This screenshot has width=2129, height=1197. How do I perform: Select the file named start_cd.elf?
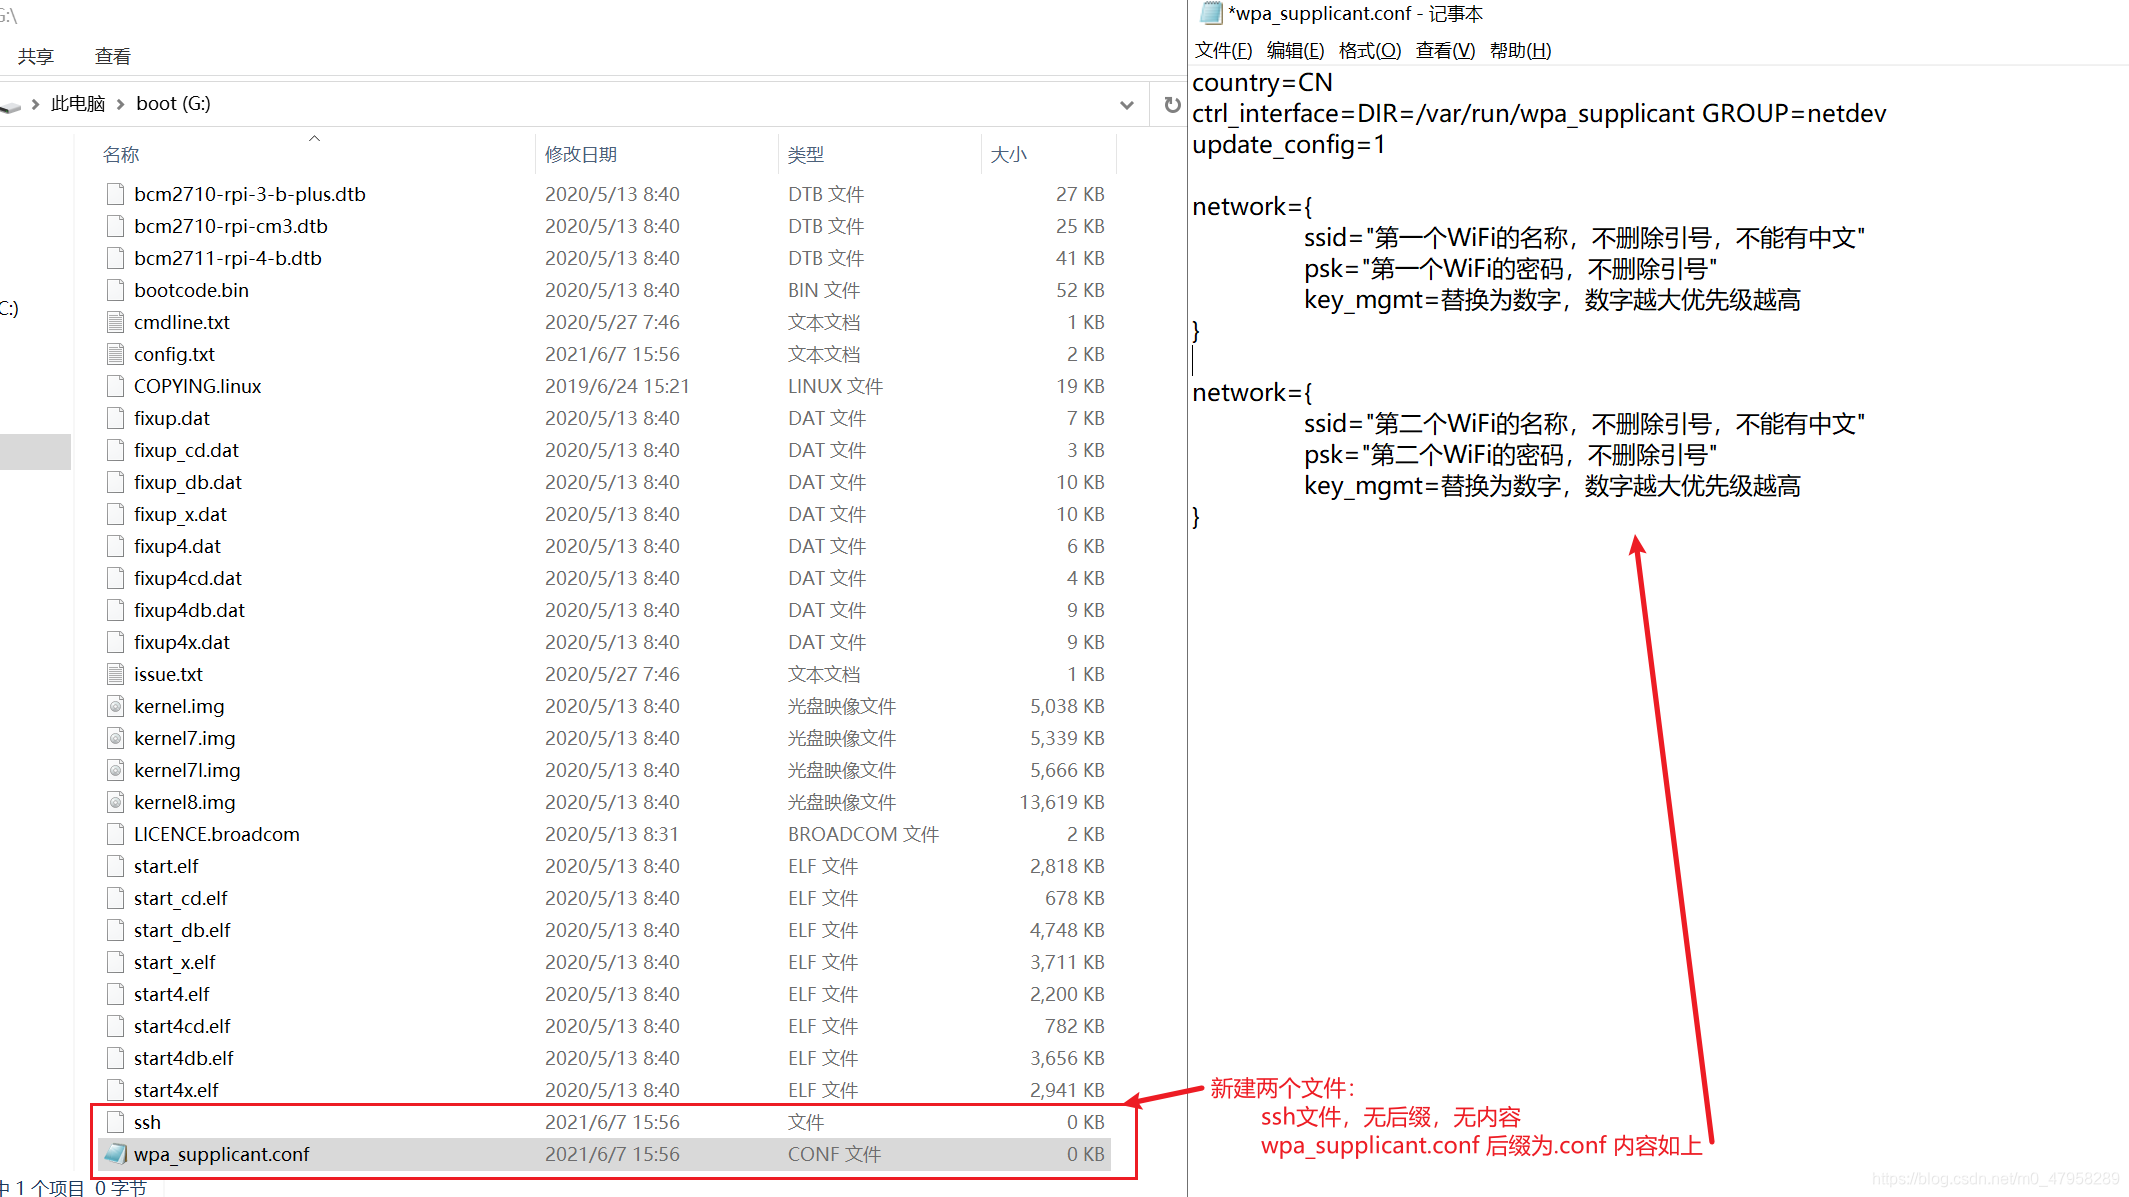(181, 898)
